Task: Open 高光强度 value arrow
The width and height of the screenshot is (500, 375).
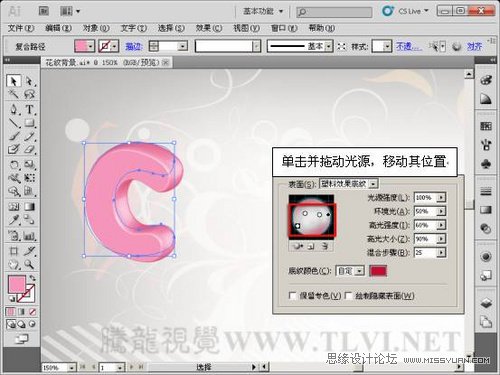Action: (441, 225)
